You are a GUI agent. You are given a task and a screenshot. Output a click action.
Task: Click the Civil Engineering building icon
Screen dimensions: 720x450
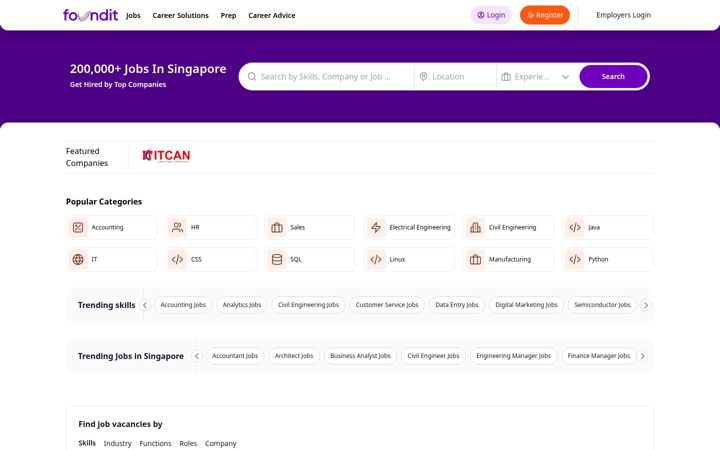(475, 227)
